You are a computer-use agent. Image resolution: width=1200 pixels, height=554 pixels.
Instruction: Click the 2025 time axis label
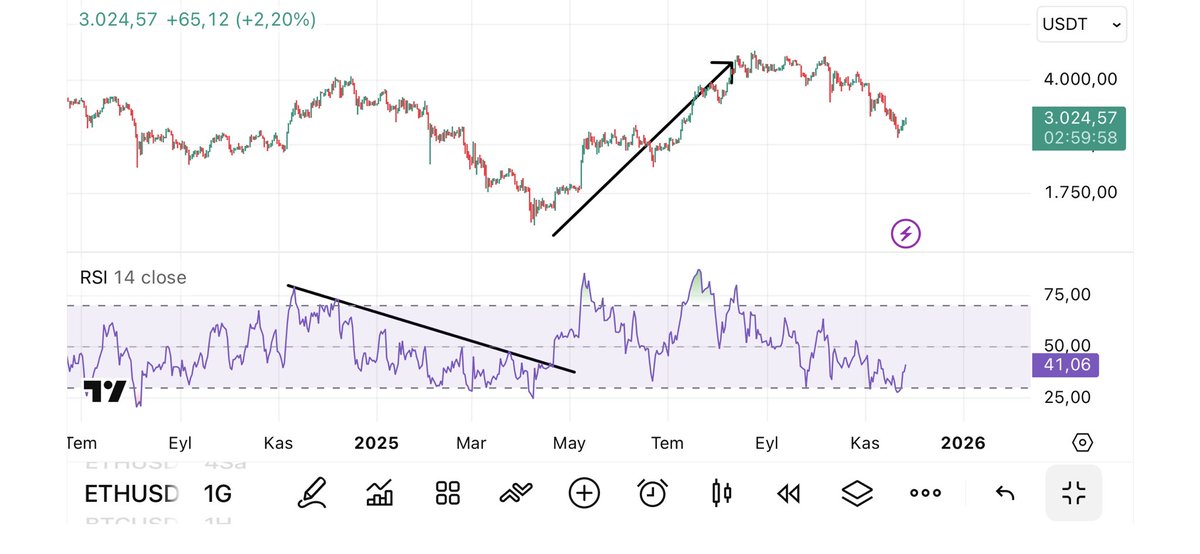coord(376,443)
